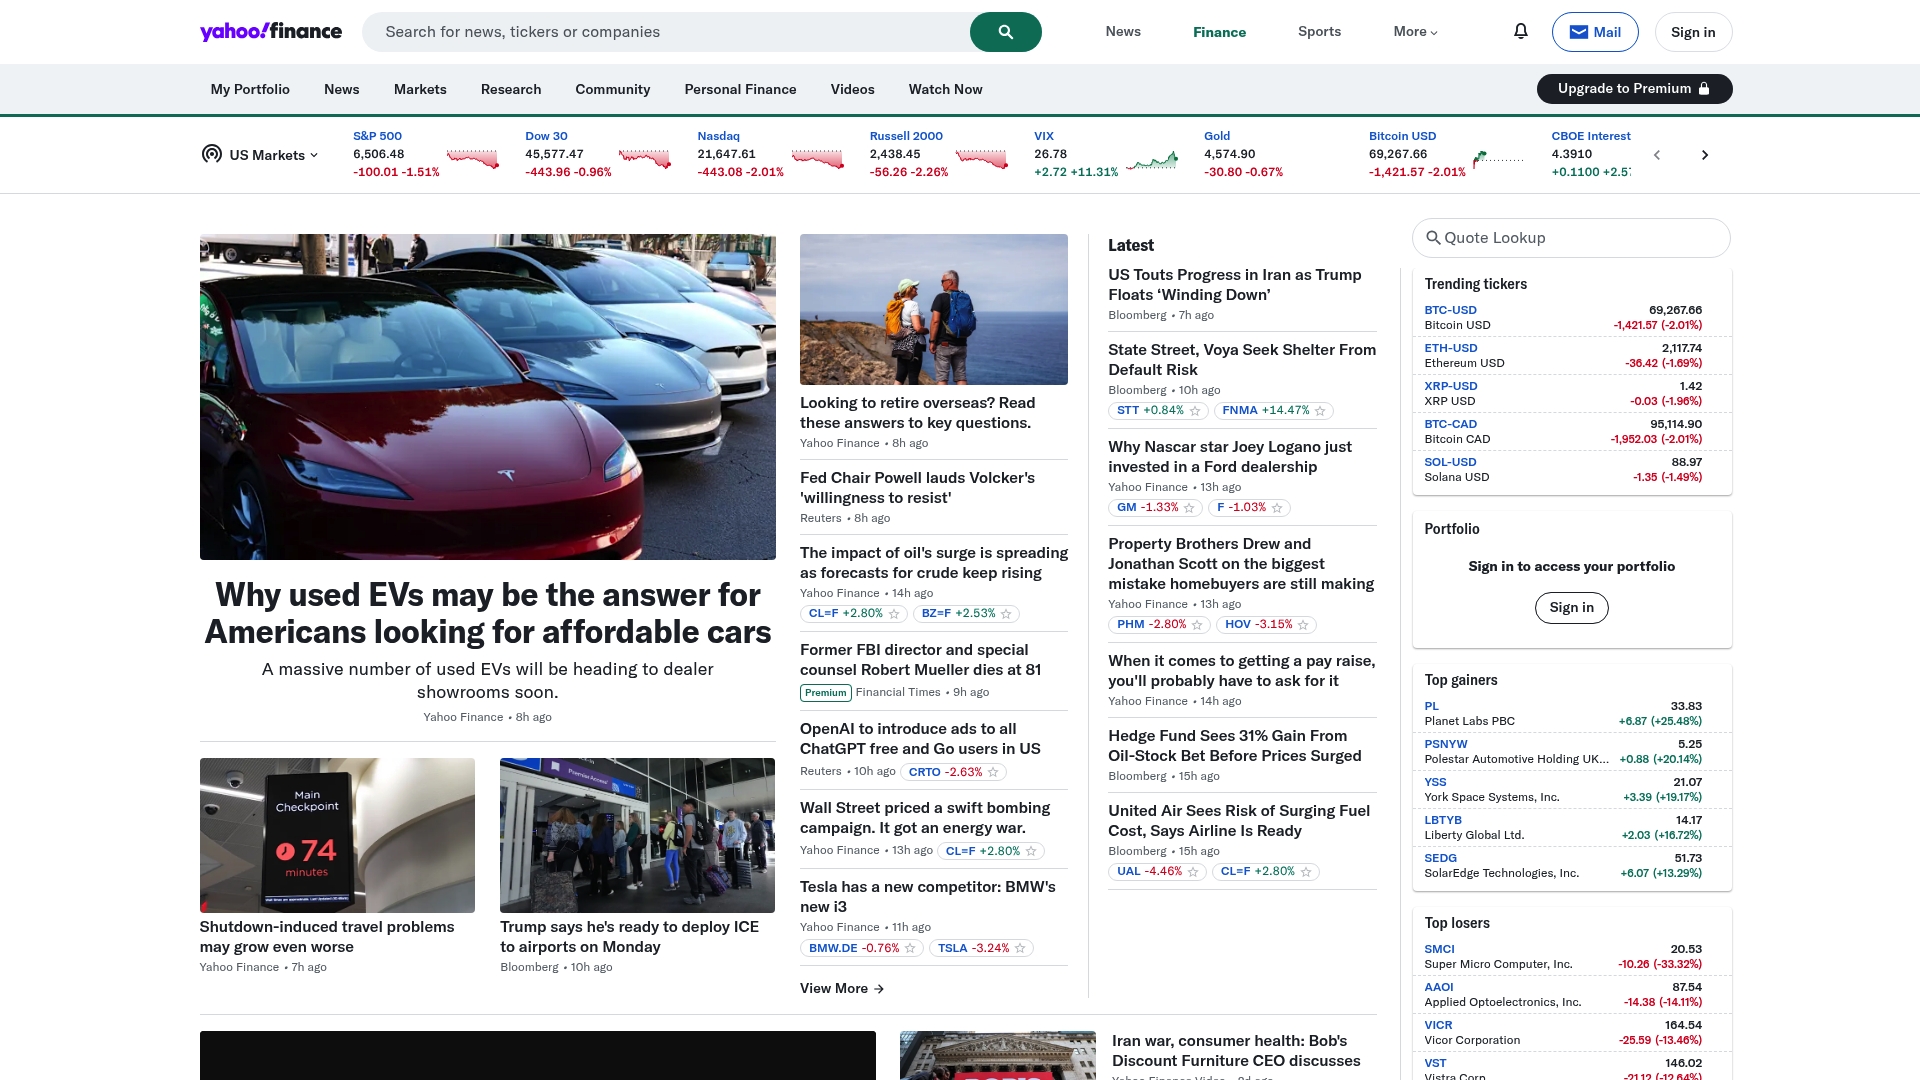Click the lock icon on Upgrade to Premium
The height and width of the screenshot is (1080, 1920).
click(x=1703, y=88)
